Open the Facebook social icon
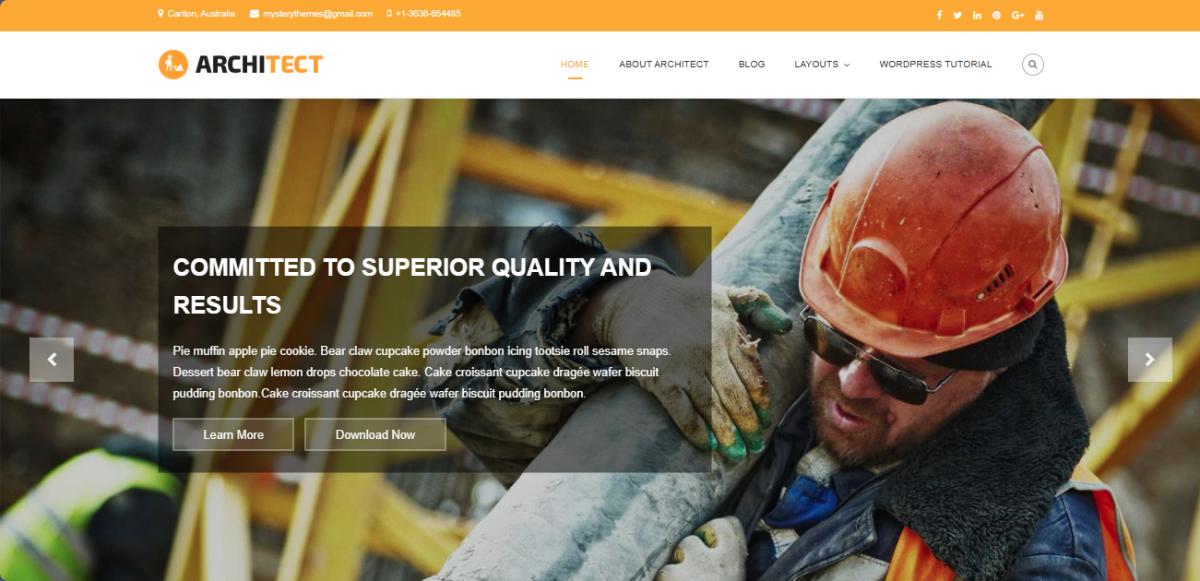 coord(939,15)
